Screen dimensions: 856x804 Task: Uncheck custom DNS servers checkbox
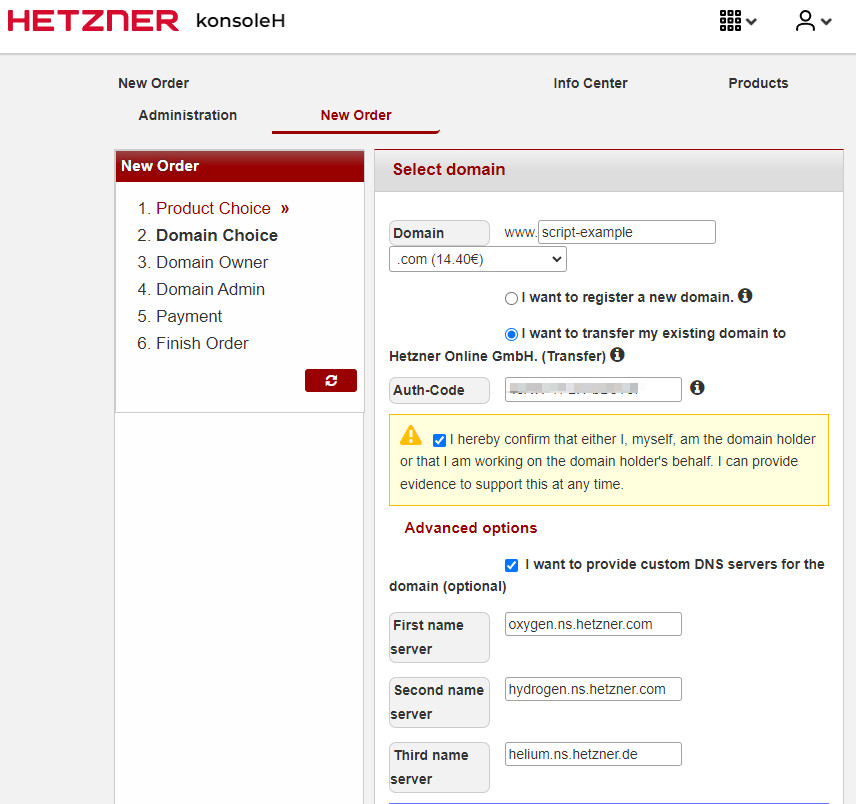coord(512,565)
